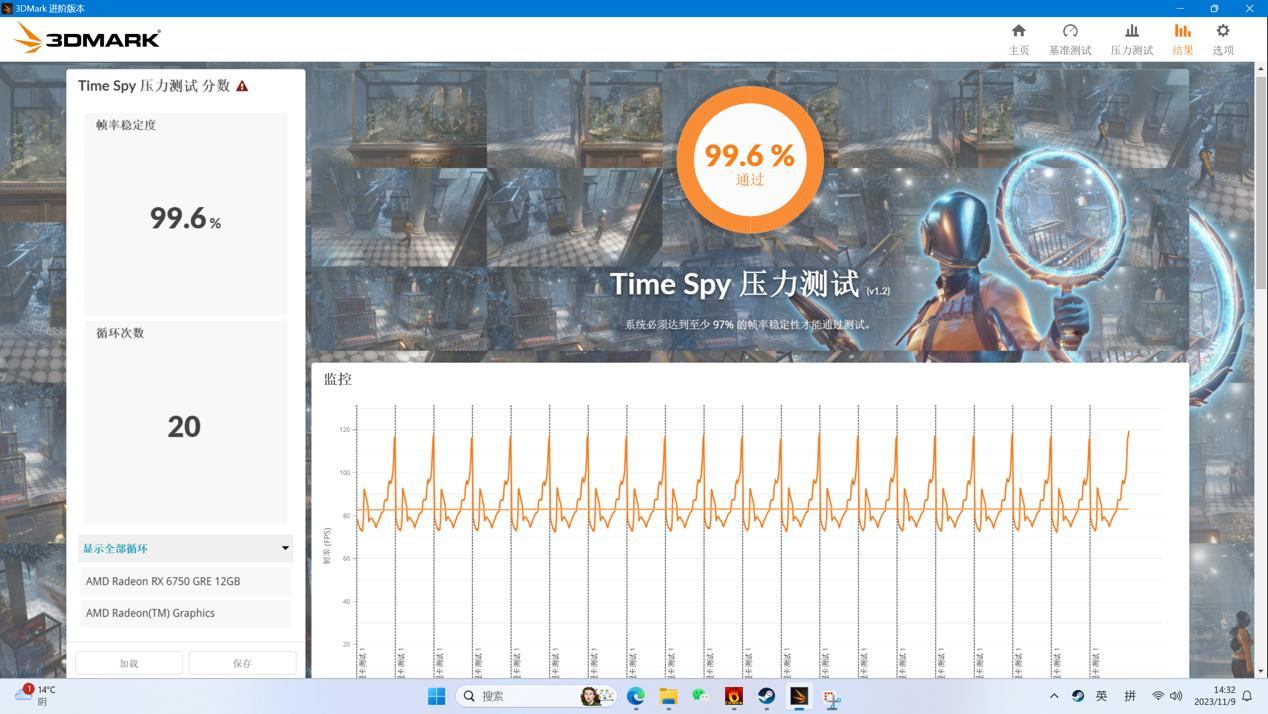Open WeChat from the taskbar
The width and height of the screenshot is (1268, 714).
[x=701, y=696]
